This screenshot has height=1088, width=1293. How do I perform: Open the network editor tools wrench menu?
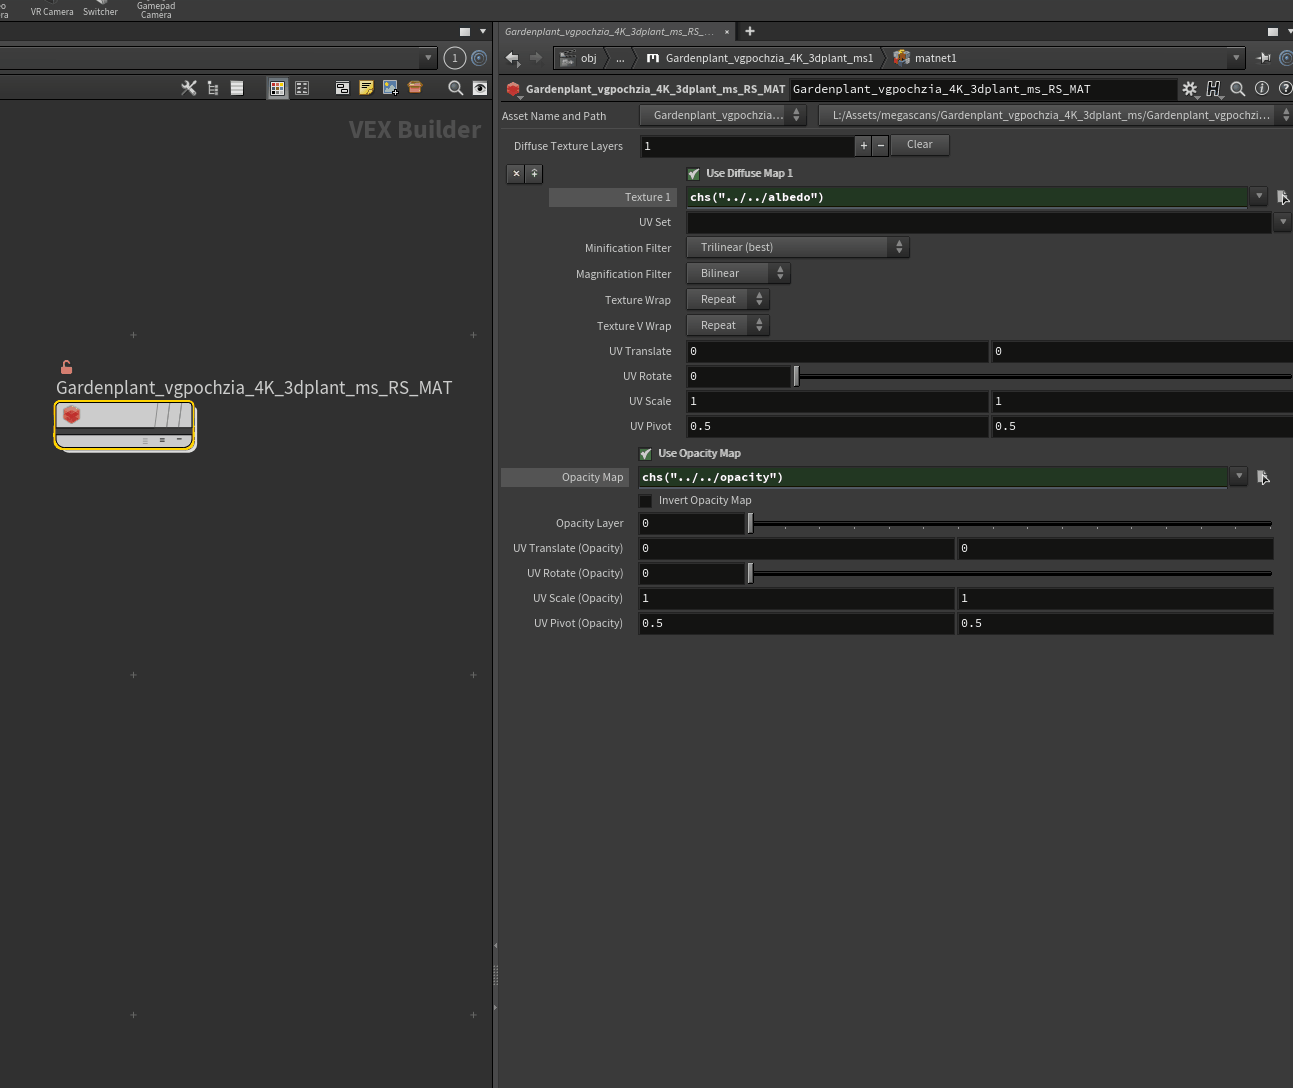coord(188,88)
